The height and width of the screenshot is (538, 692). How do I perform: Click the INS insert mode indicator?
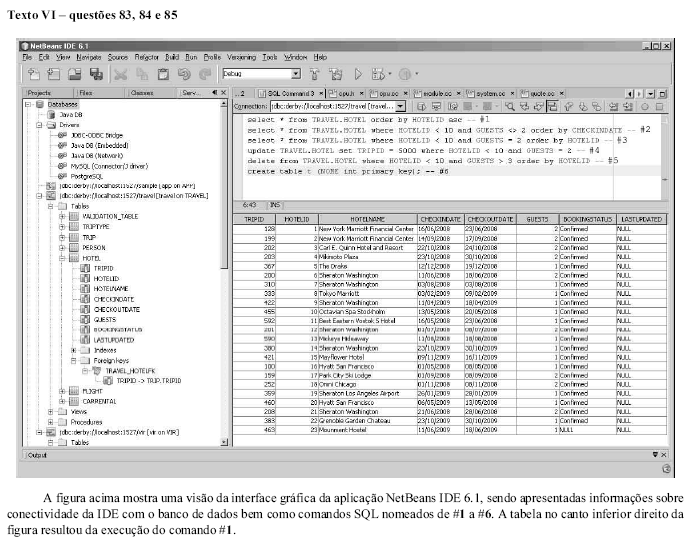click(x=275, y=205)
